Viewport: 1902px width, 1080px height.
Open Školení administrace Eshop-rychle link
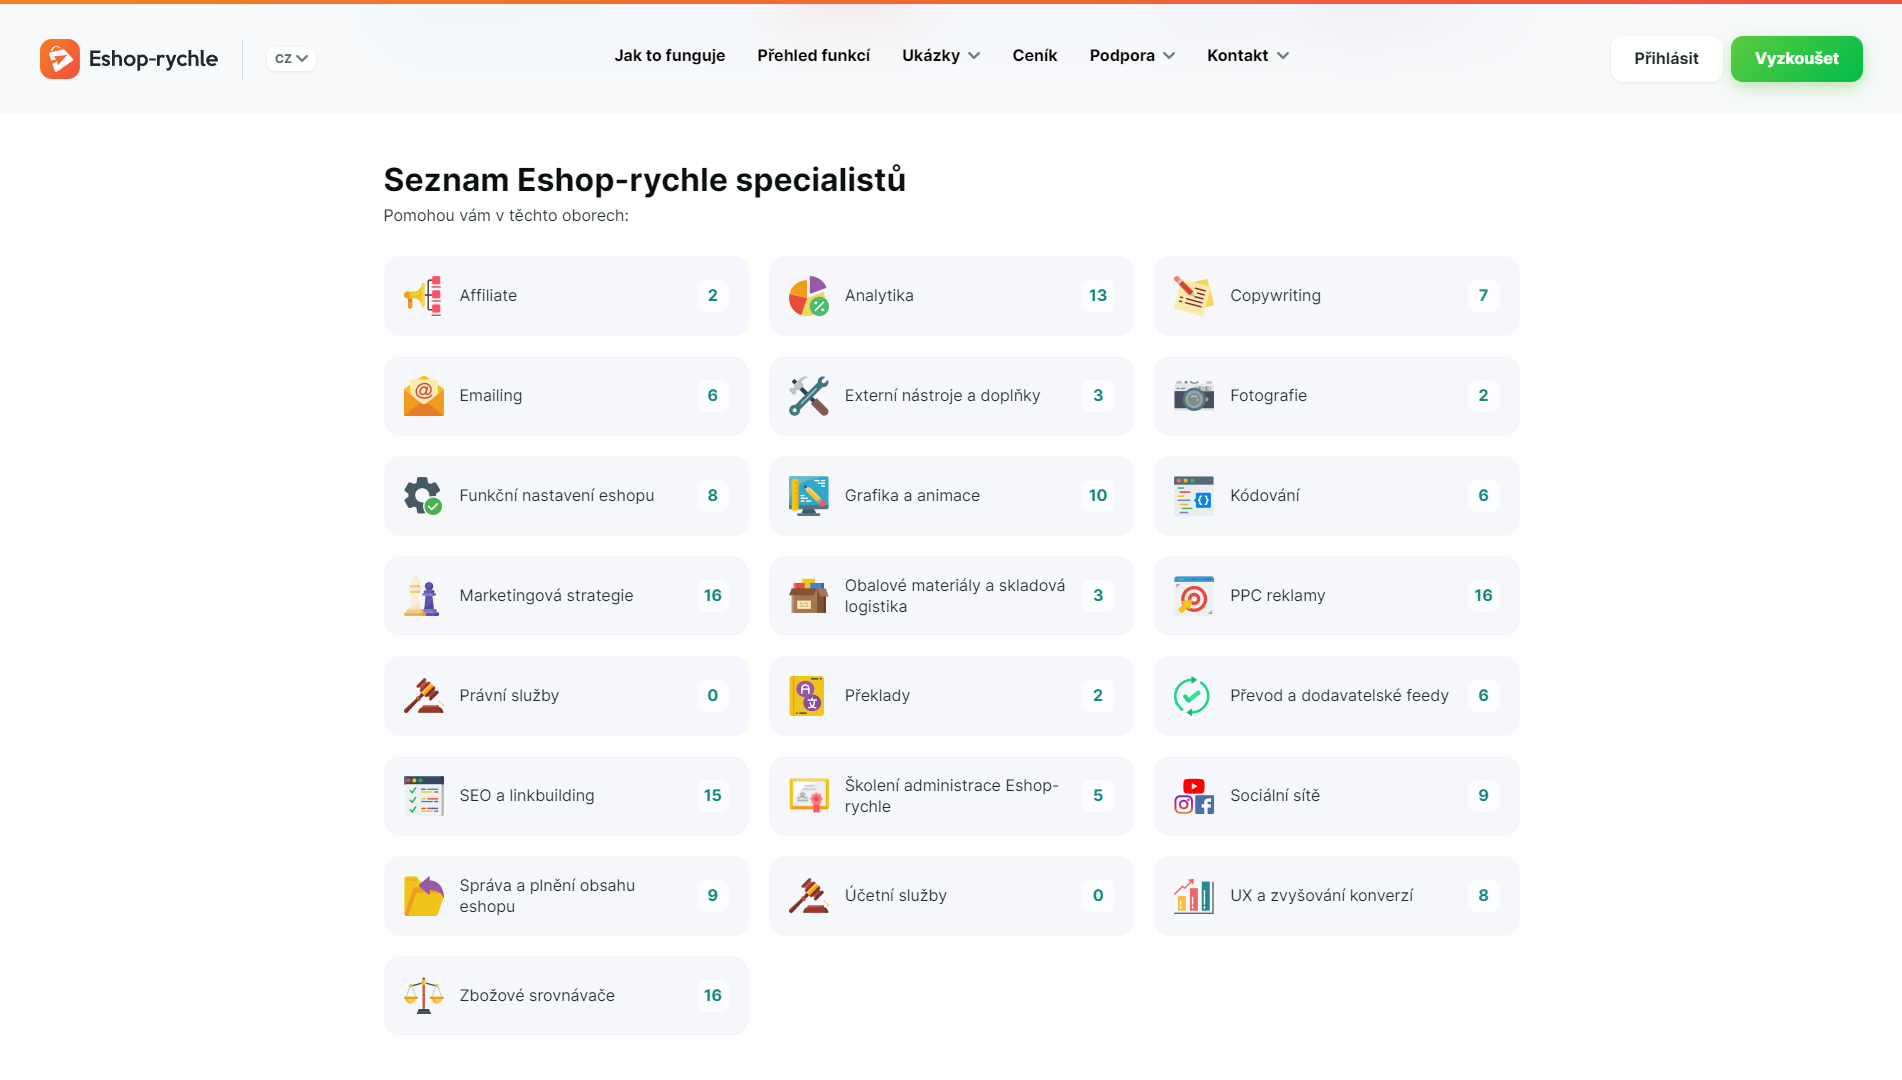[x=951, y=796]
